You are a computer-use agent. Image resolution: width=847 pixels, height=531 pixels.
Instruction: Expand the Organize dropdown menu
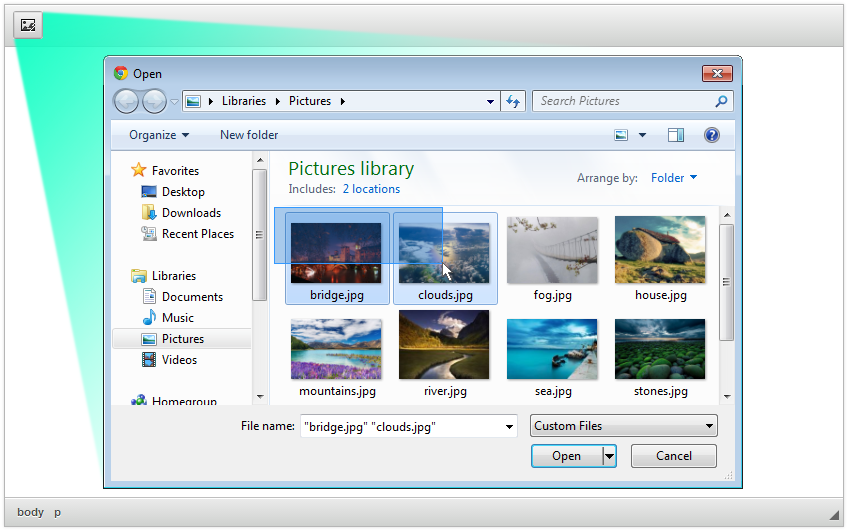click(x=159, y=135)
